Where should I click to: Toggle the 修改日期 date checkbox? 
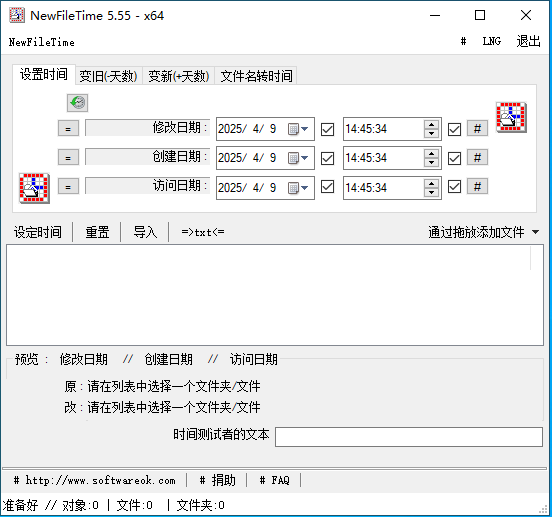(x=327, y=129)
